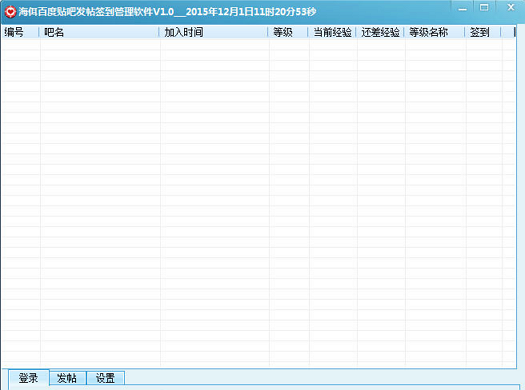525x390 pixels.
Task: Click the red app logo in title bar
Action: click(10, 12)
